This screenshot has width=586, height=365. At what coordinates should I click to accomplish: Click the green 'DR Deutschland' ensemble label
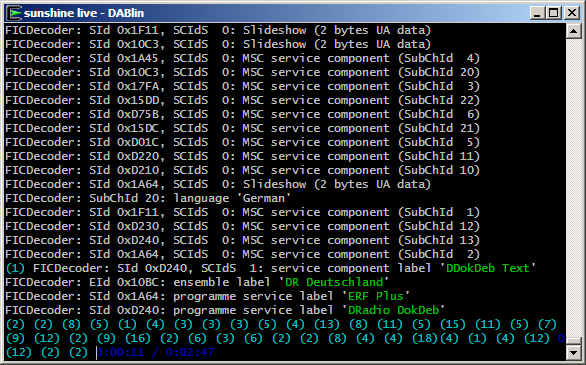(x=334, y=282)
